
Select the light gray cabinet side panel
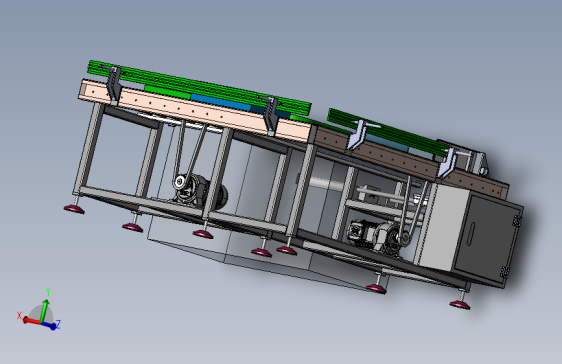pyautogui.click(x=443, y=227)
